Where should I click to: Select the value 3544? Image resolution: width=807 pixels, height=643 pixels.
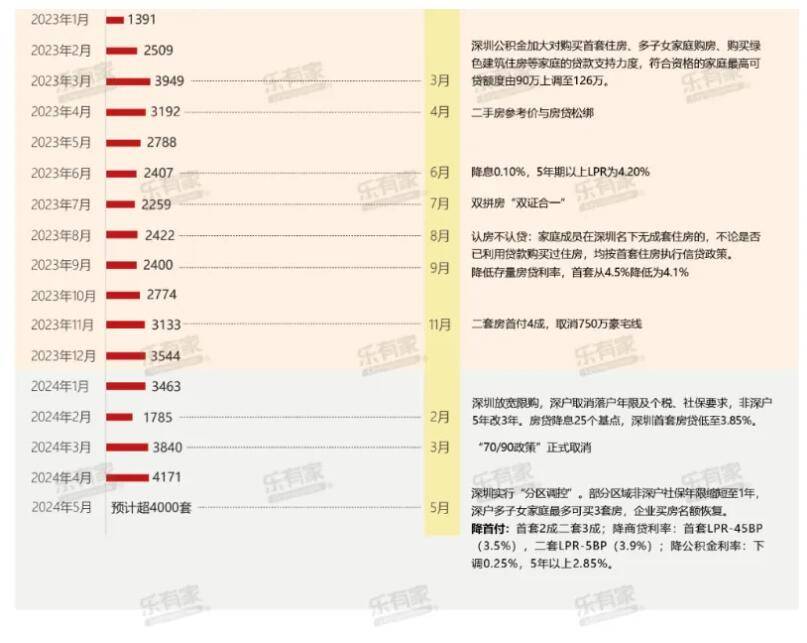(x=165, y=356)
